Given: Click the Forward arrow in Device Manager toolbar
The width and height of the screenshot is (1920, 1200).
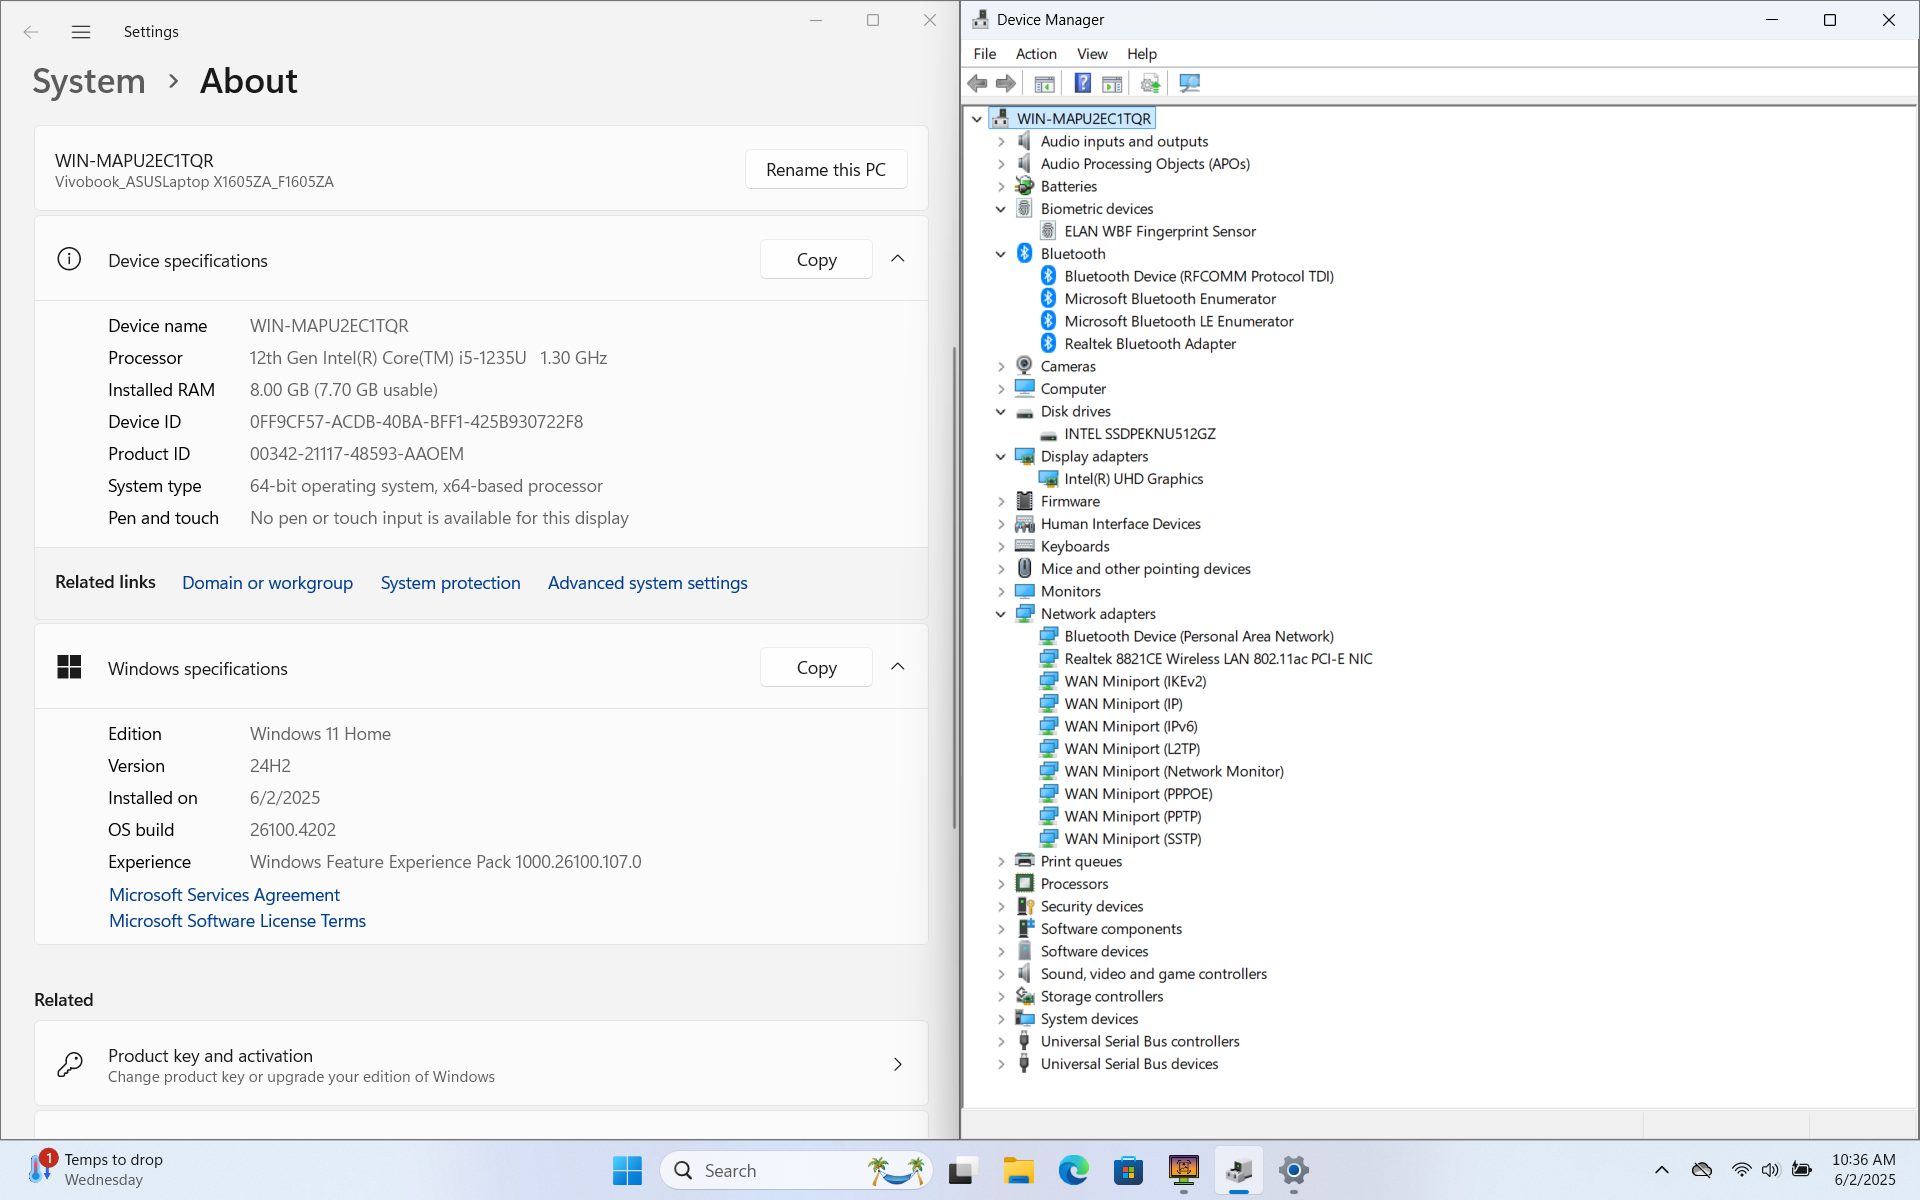Looking at the screenshot, I should [1005, 84].
